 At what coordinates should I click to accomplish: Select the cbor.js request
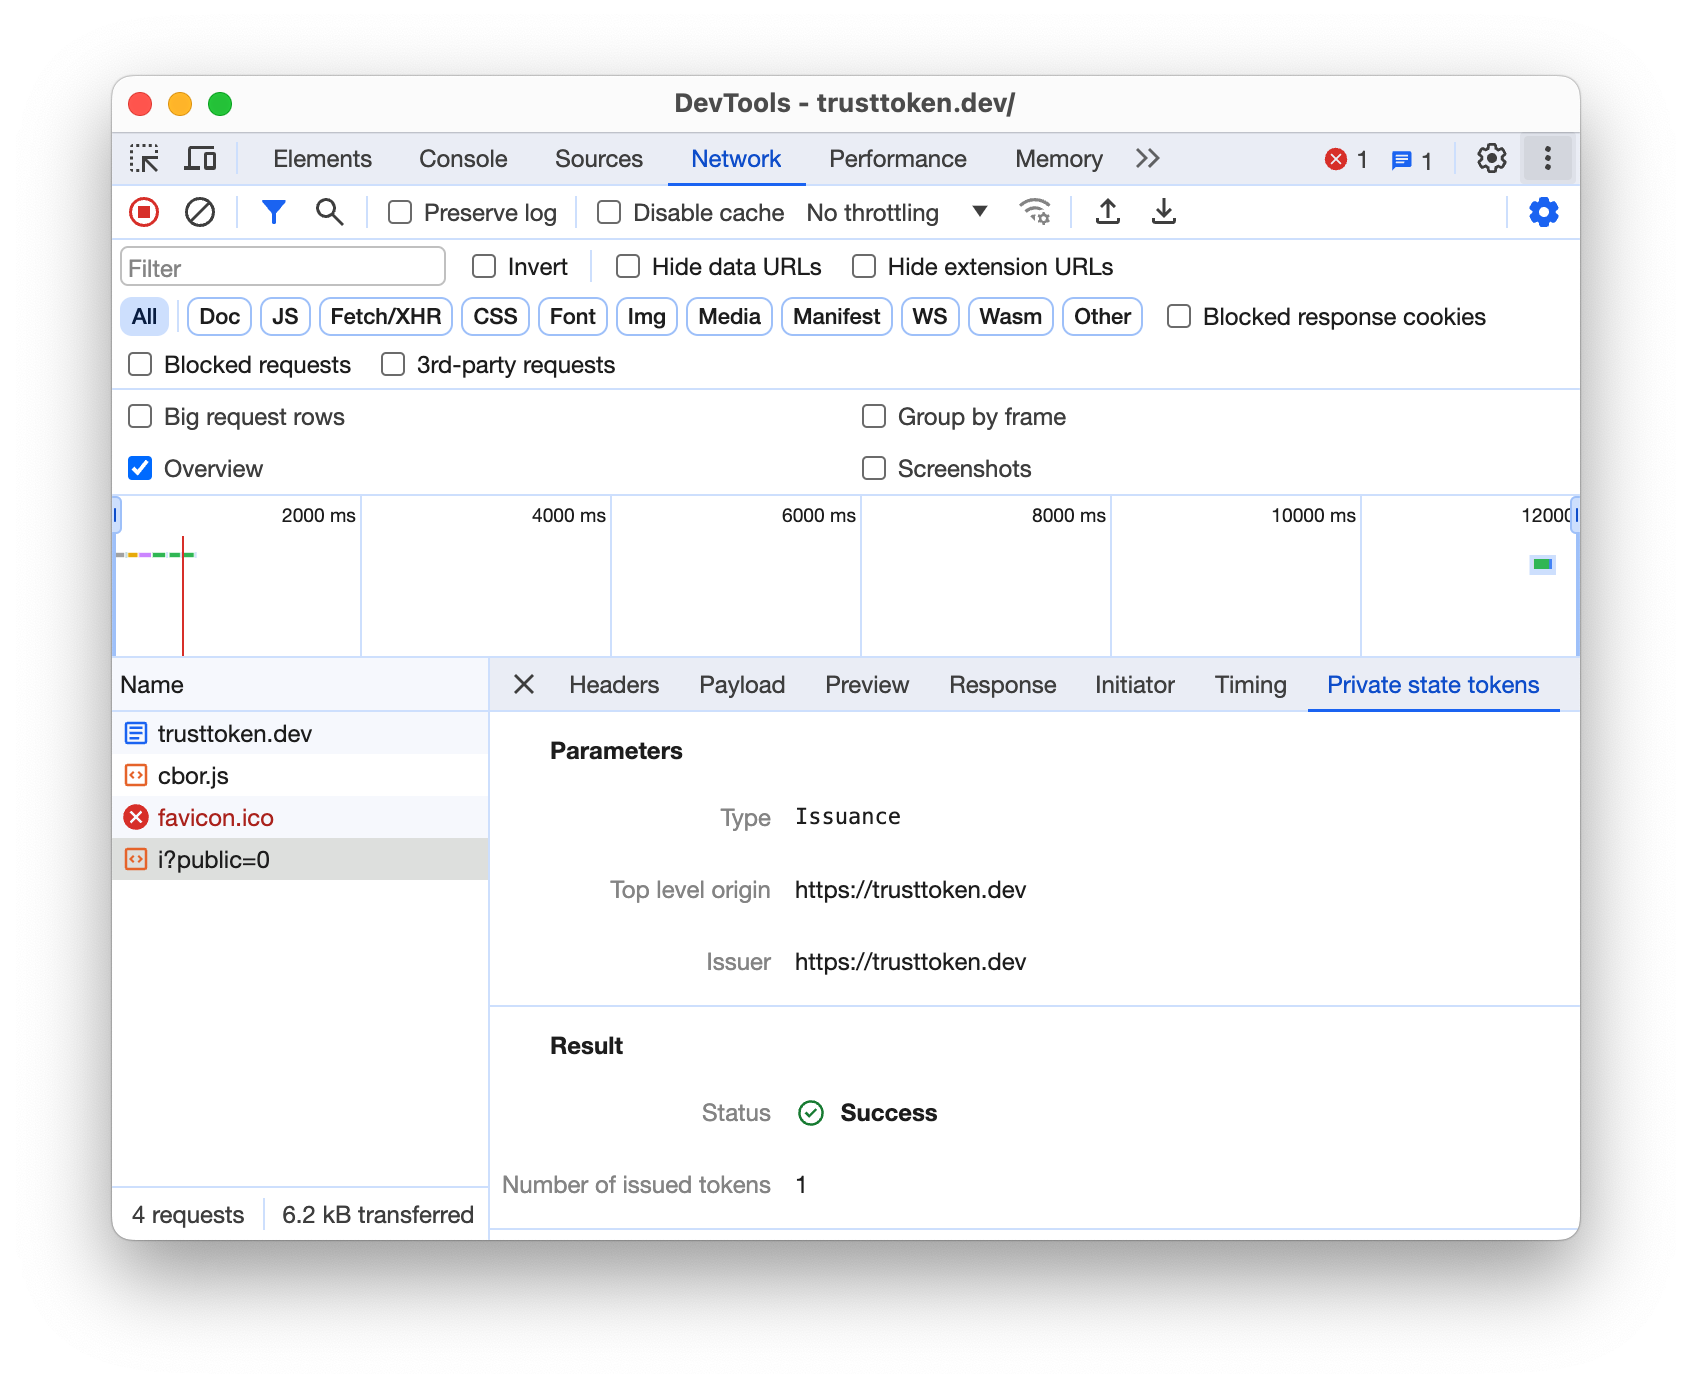coord(193,776)
